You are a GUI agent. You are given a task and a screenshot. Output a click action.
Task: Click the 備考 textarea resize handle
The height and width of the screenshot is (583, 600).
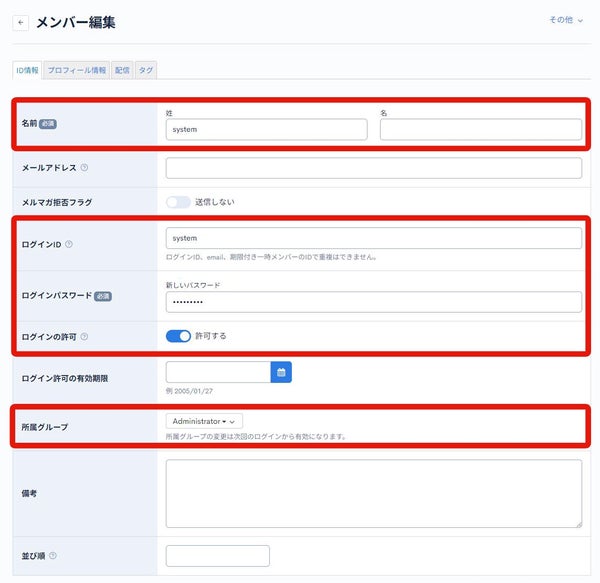click(x=579, y=524)
